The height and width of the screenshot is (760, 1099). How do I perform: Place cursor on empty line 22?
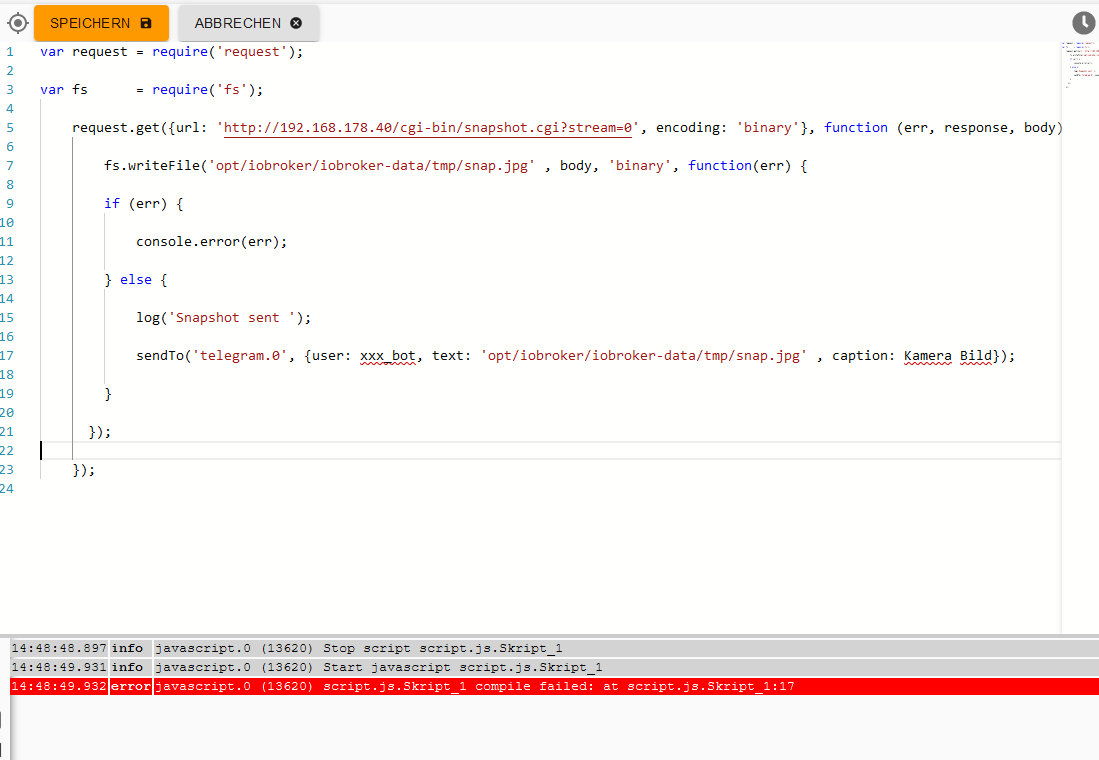coord(550,451)
